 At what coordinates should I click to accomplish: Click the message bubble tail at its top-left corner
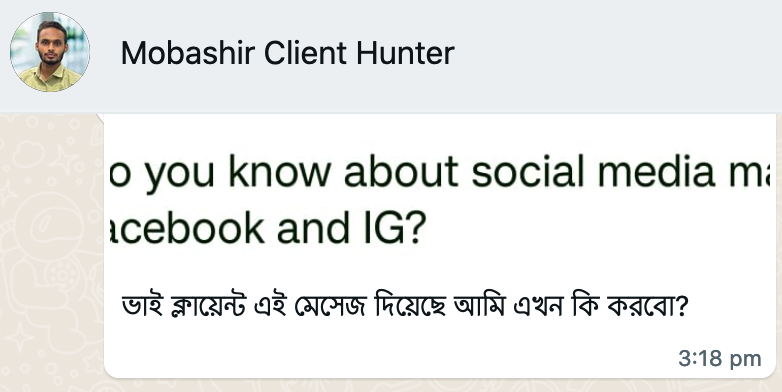pos(100,118)
